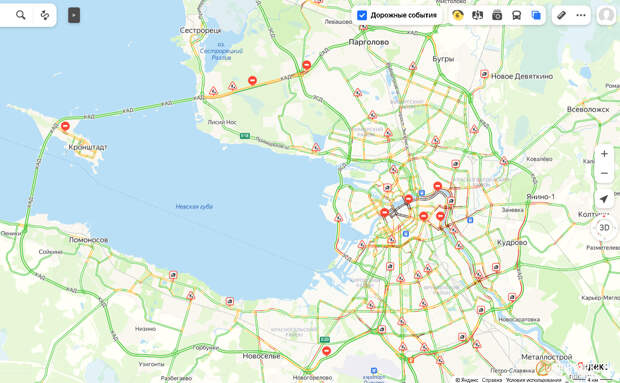The image size is (620, 383).
Task: Zoom out with the minus button
Action: [604, 173]
